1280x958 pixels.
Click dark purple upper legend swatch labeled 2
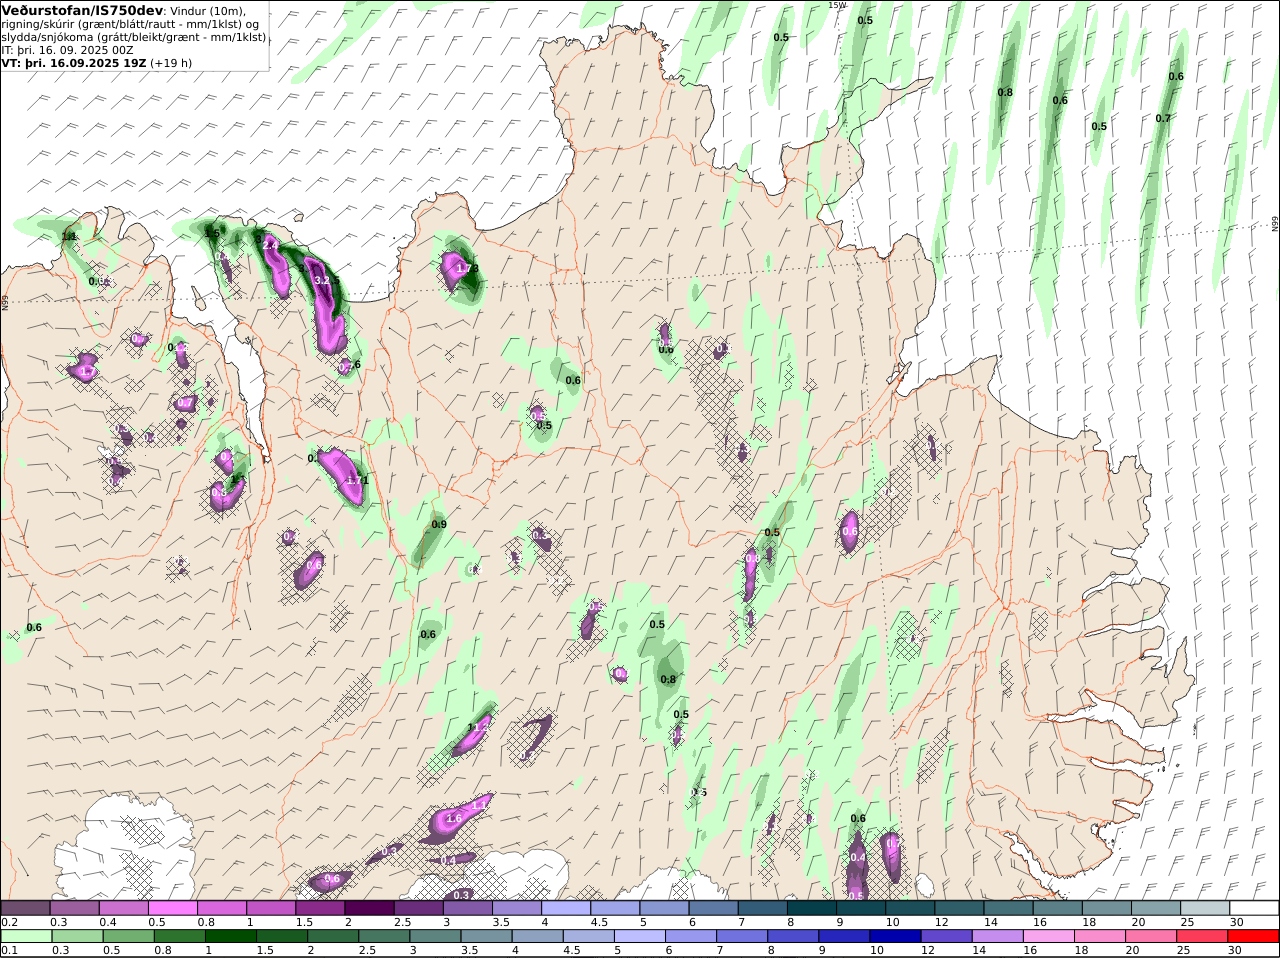tap(368, 907)
